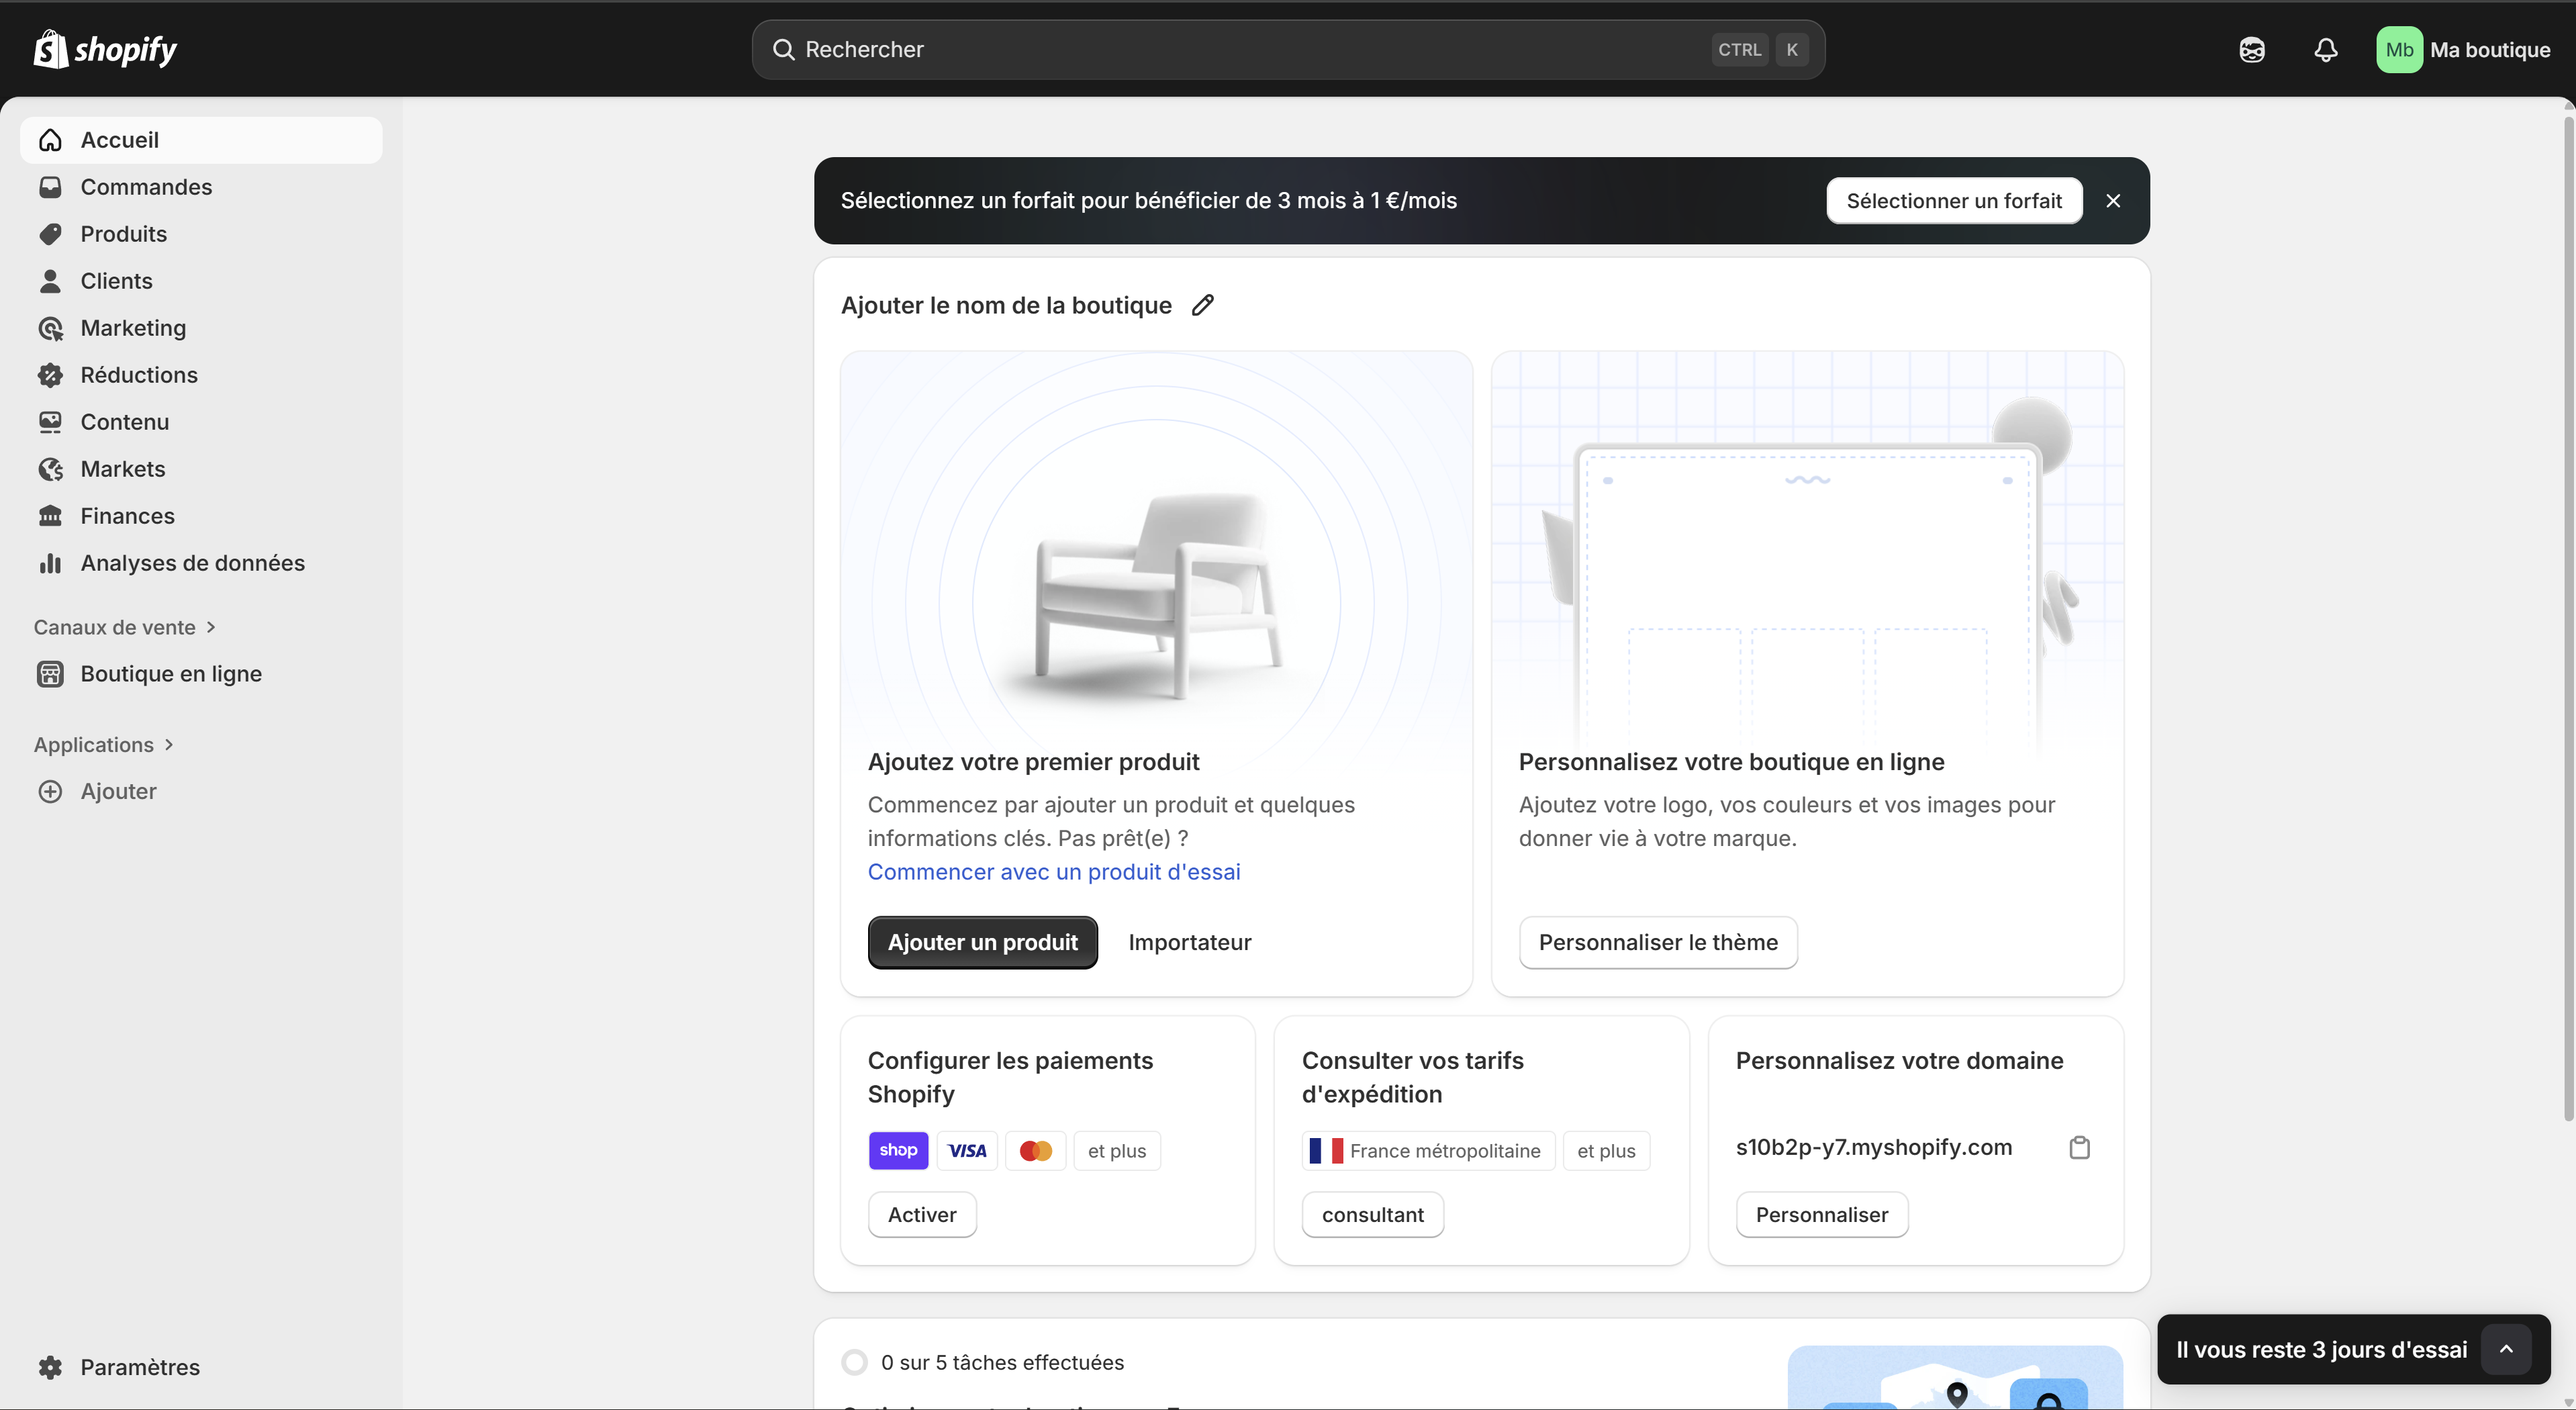Open Paramètres via the gear icon
Screen dimensions: 2576x1410
coord(50,1367)
